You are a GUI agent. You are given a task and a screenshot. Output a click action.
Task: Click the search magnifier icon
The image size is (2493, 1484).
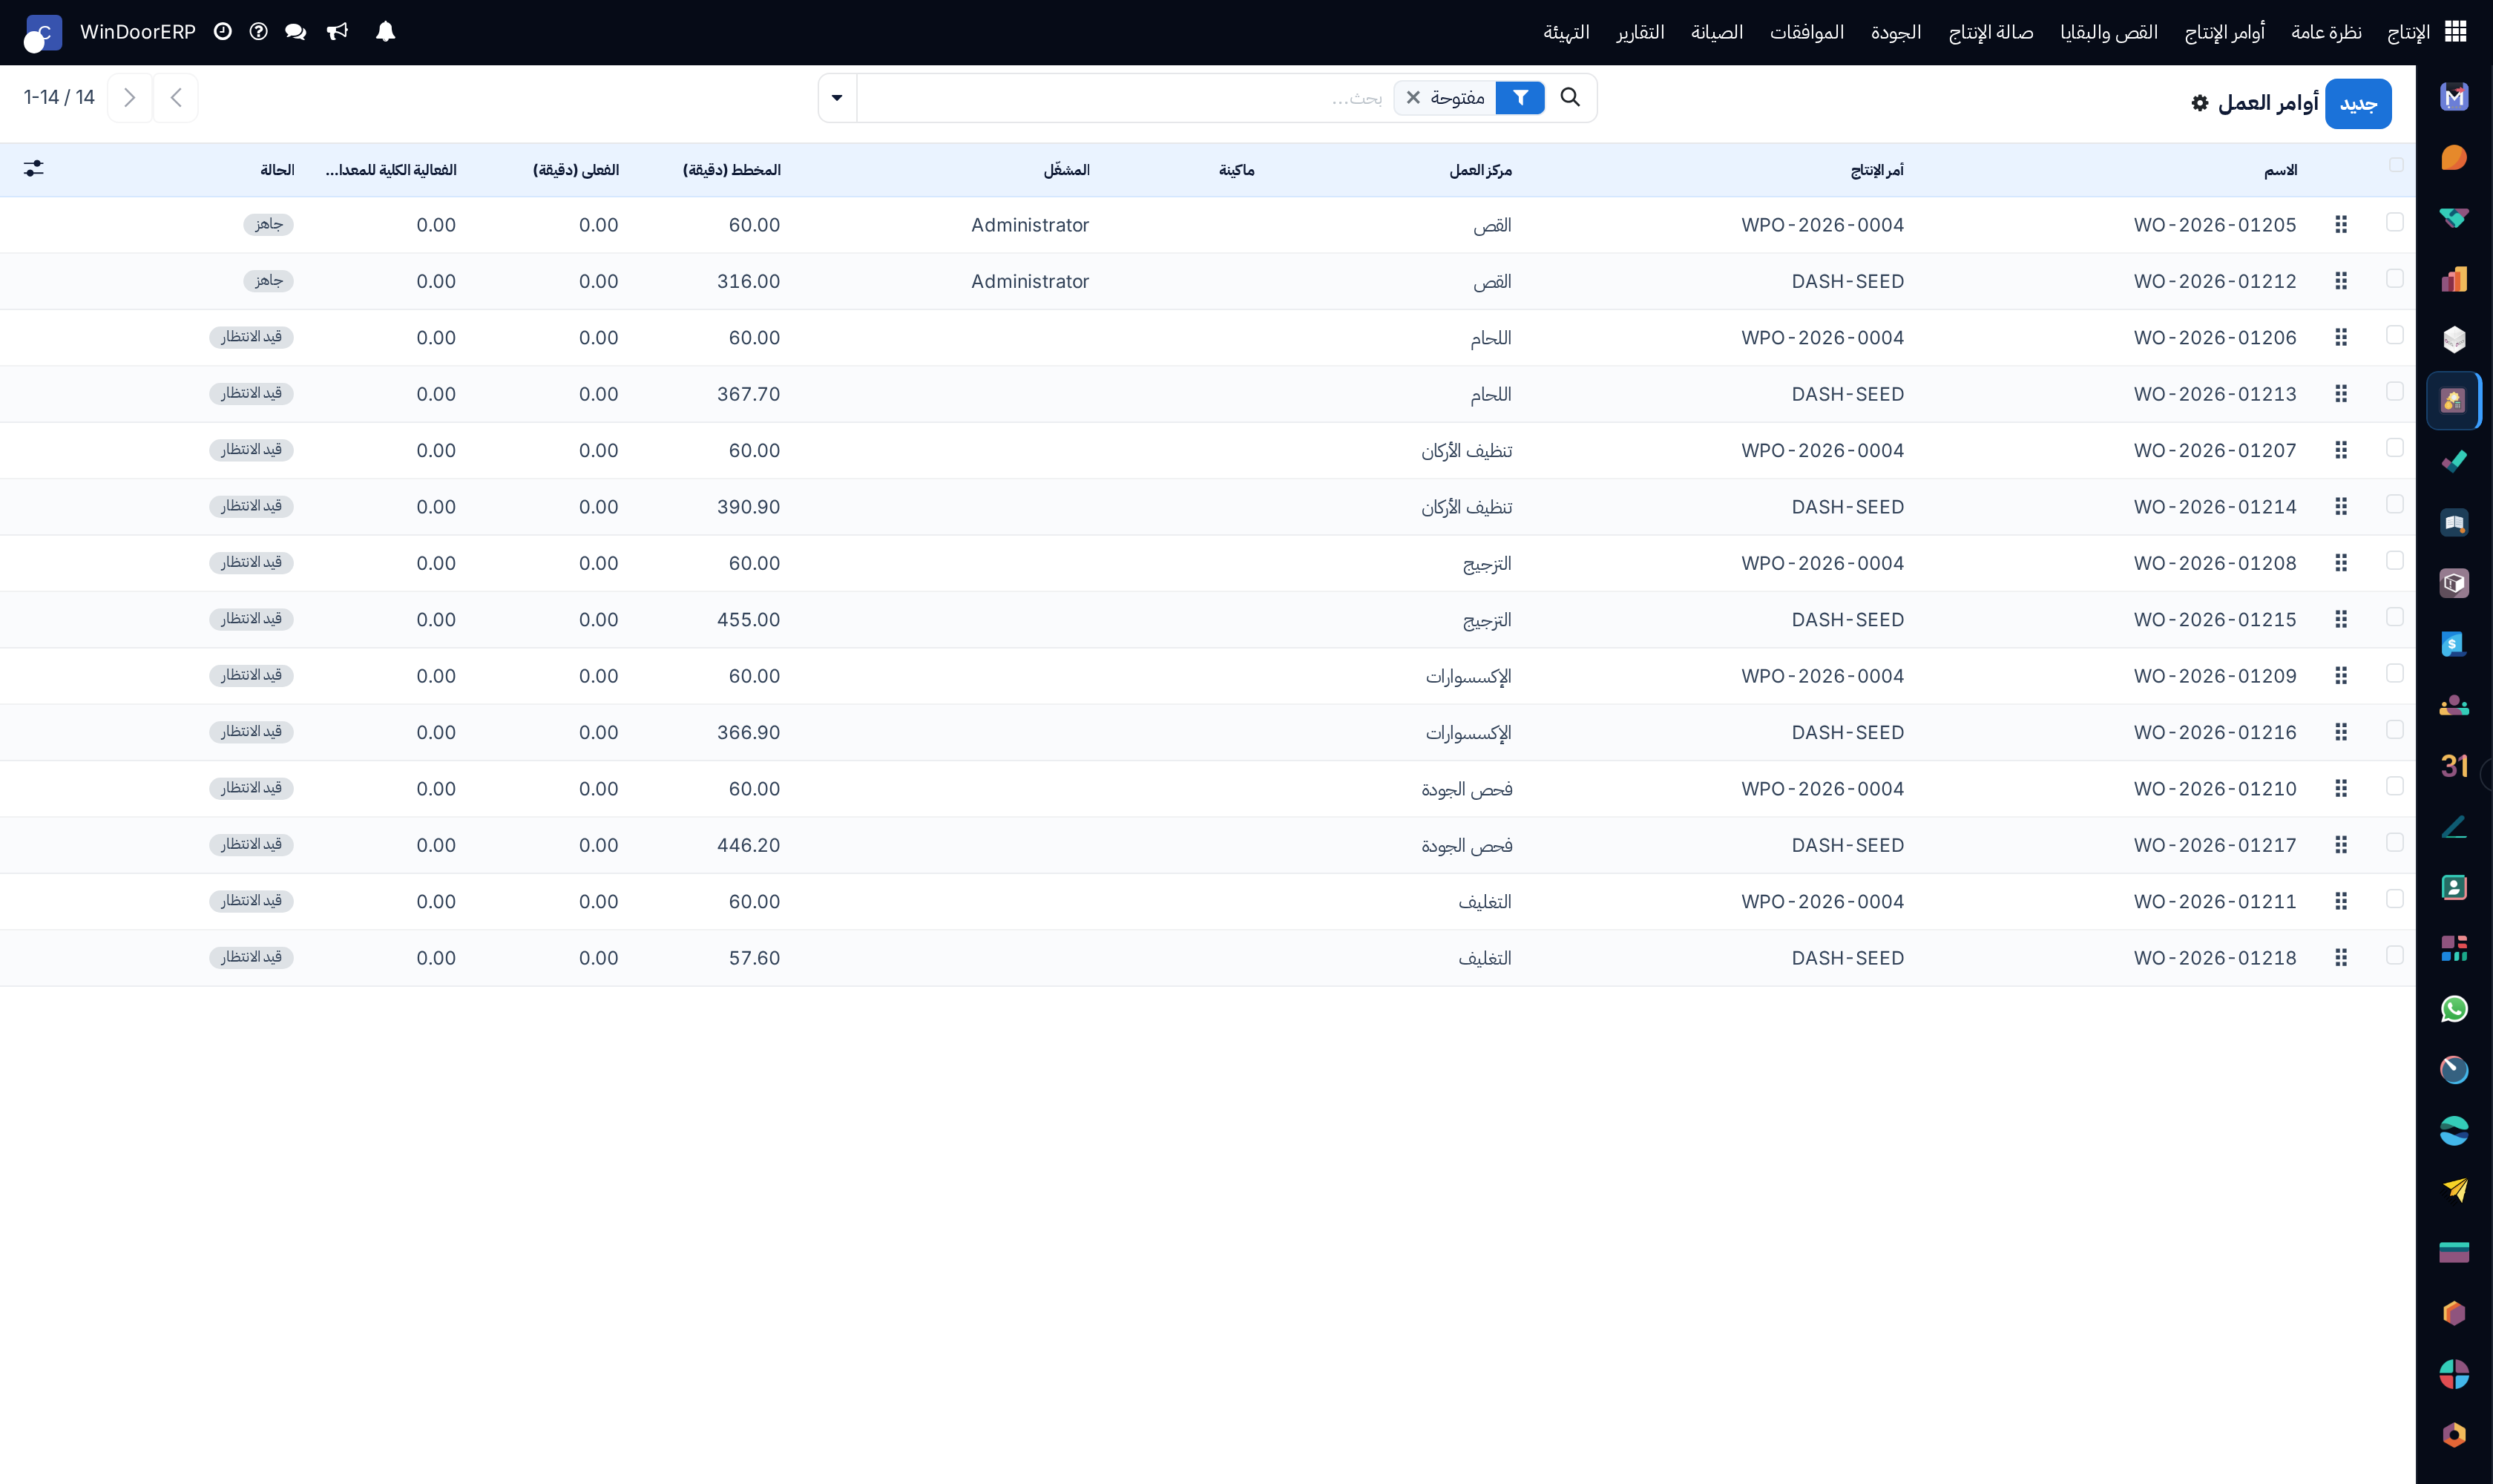1570,97
